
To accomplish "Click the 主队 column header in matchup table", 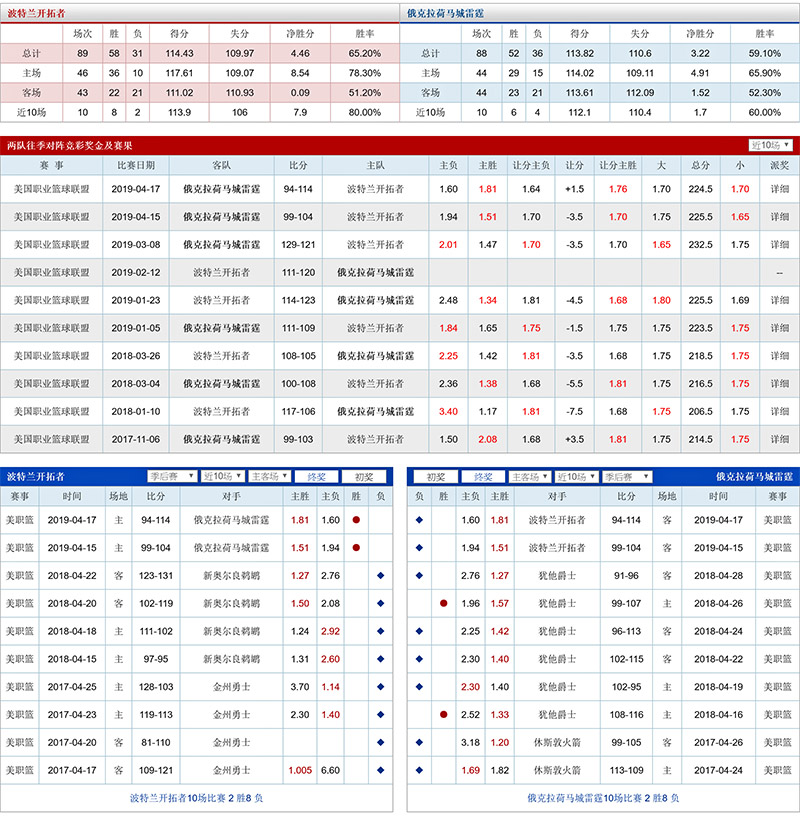I will pos(375,165).
